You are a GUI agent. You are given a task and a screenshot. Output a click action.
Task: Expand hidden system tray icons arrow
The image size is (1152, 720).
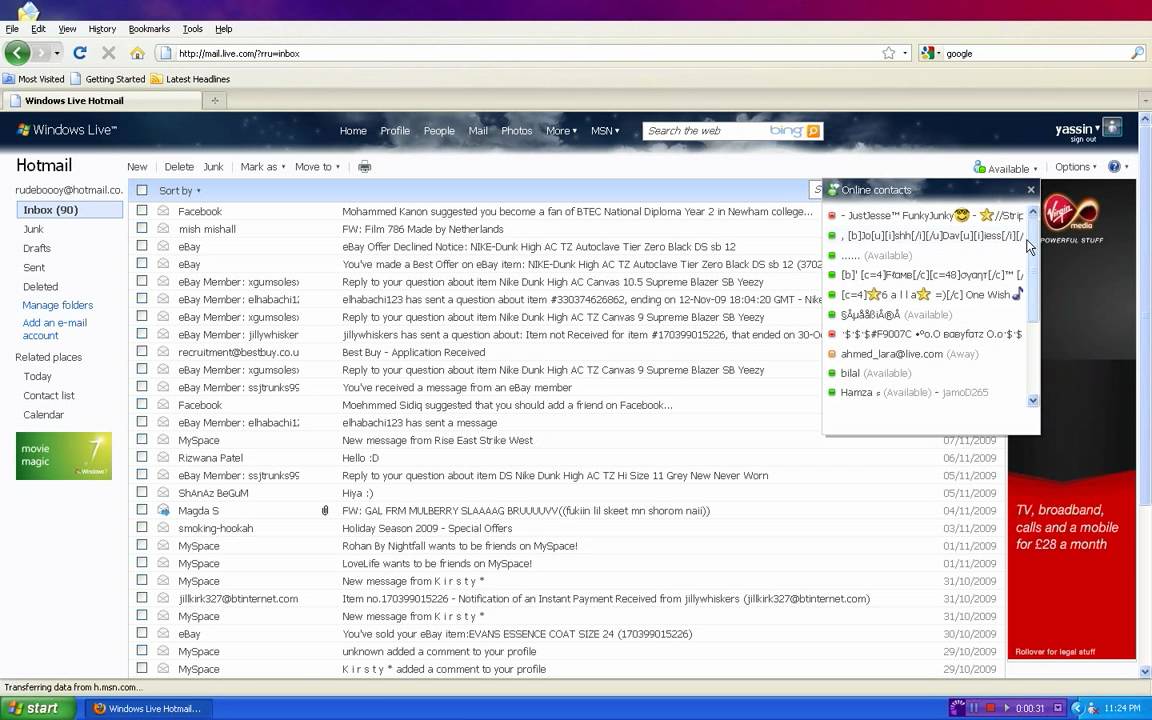pos(1076,708)
